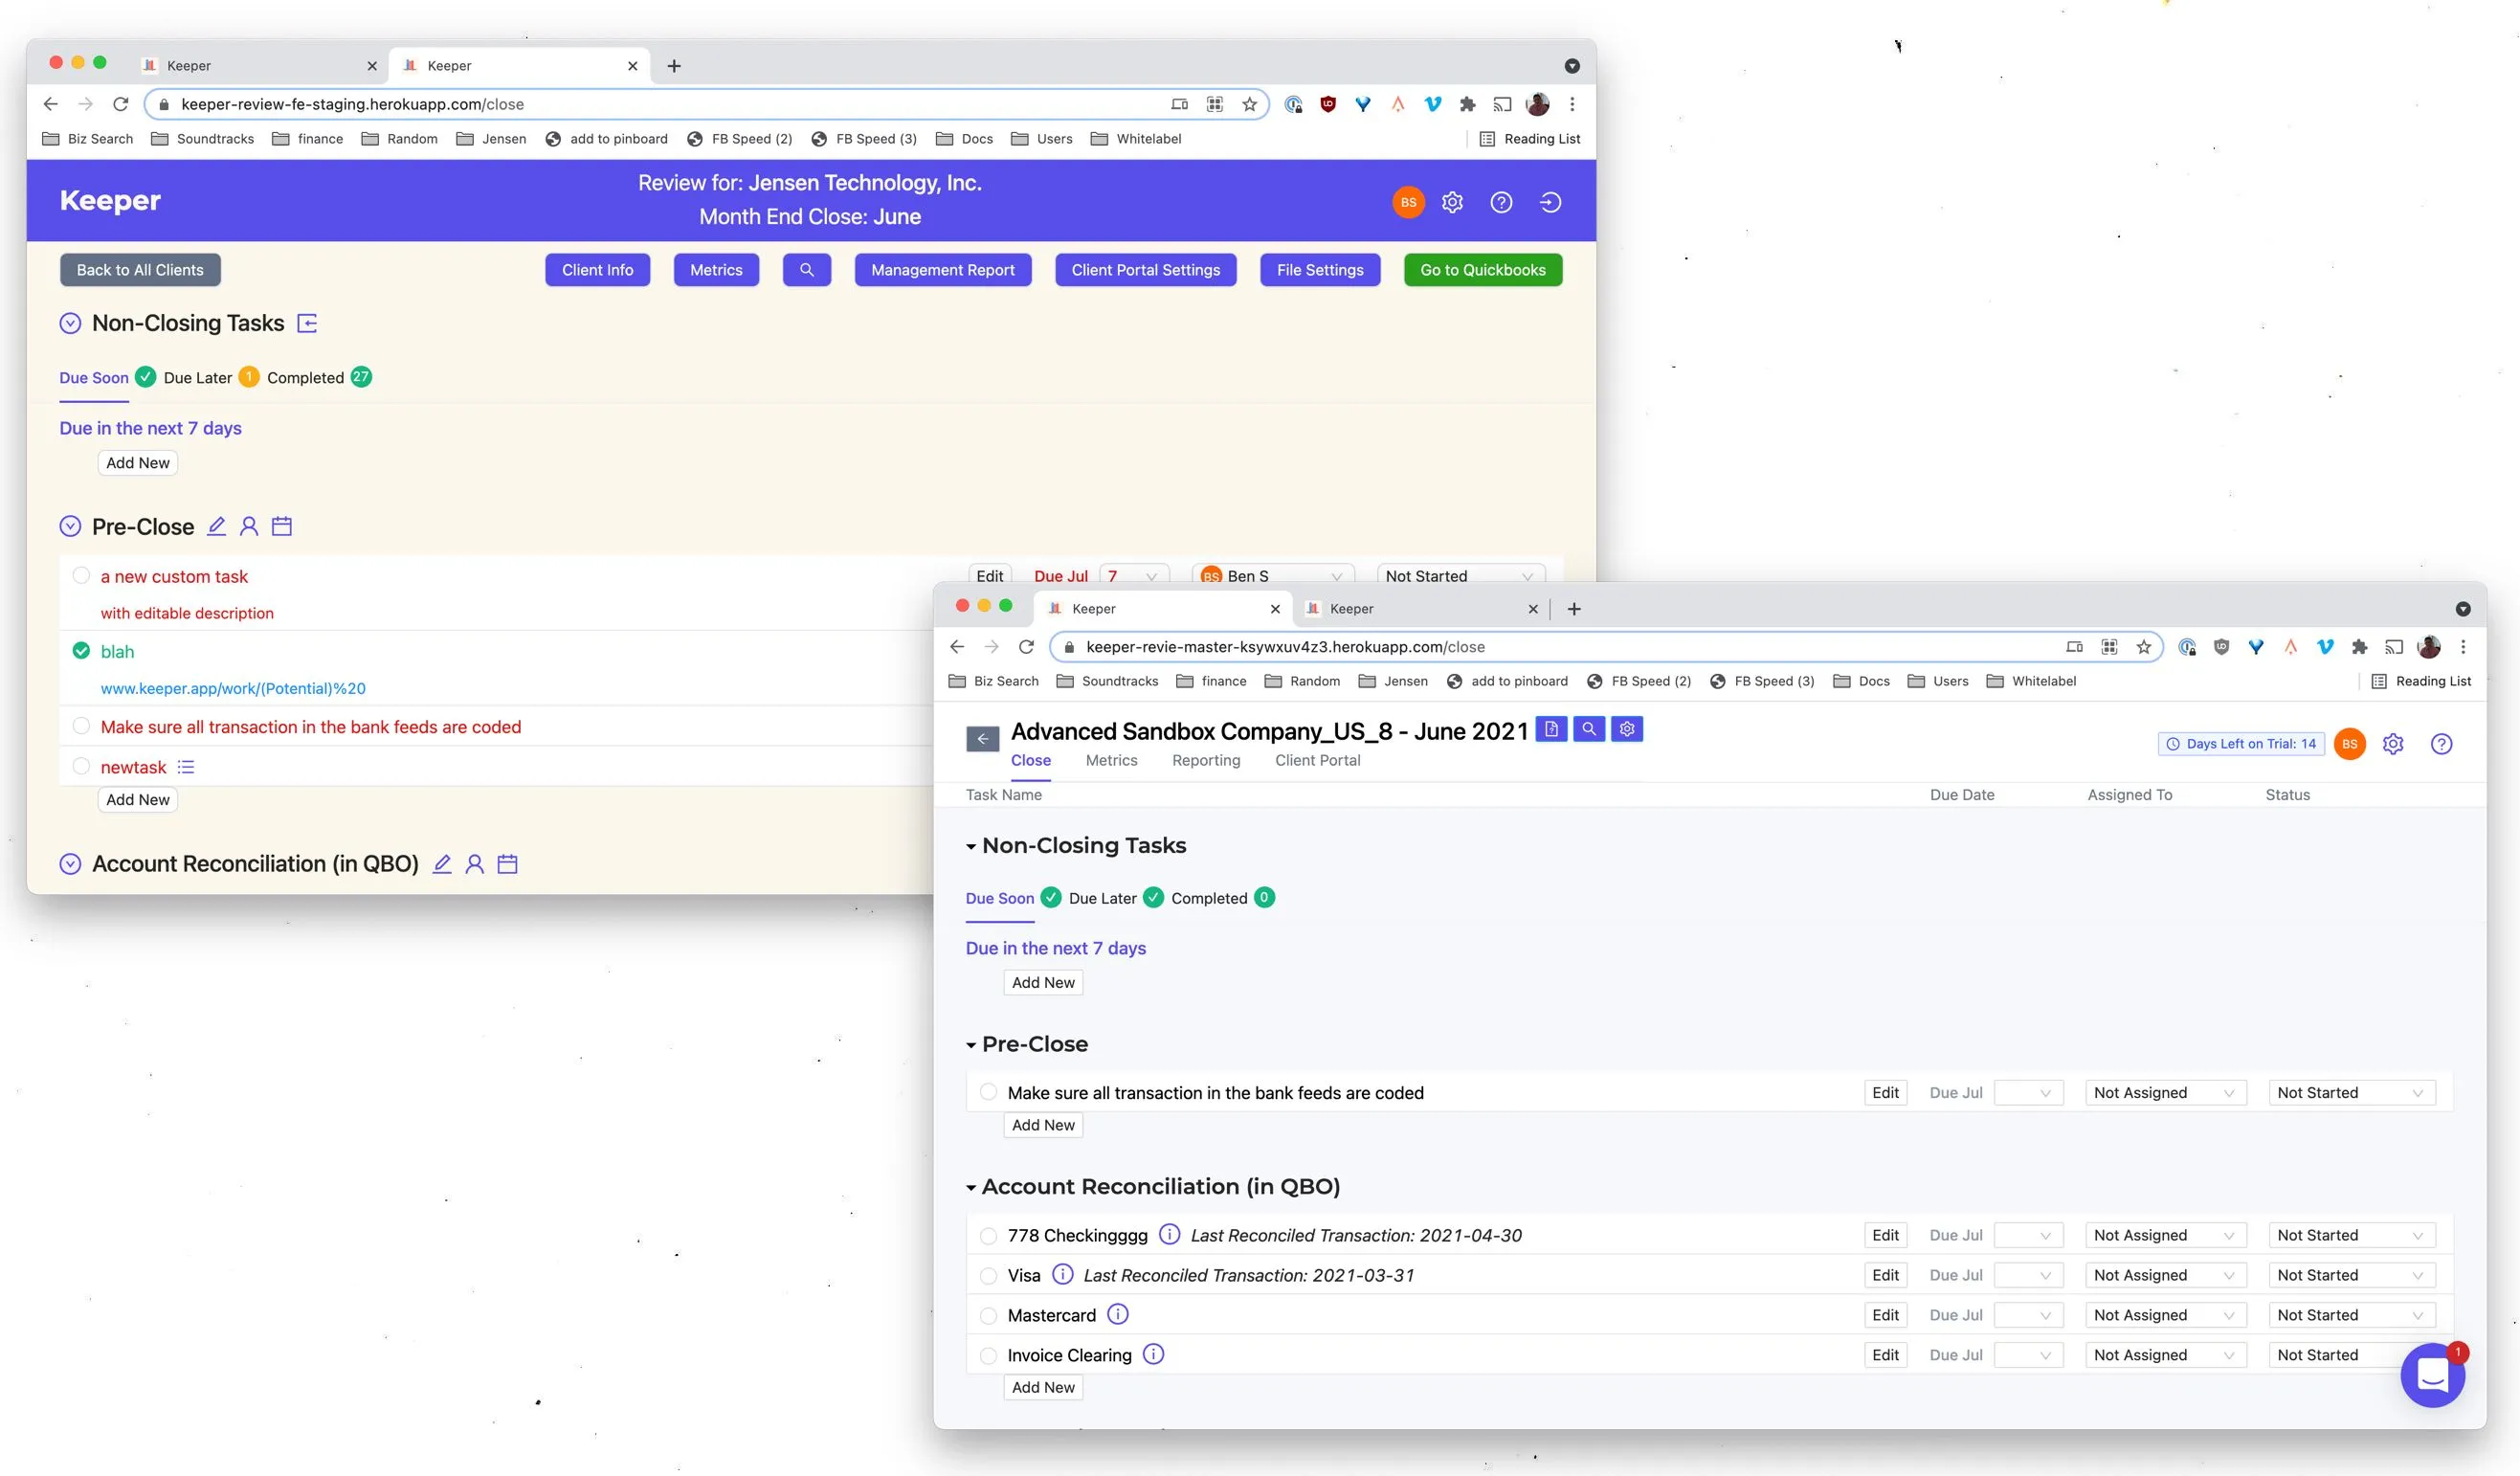Click the Management Report button
The height and width of the screenshot is (1476, 2520).
pos(942,270)
